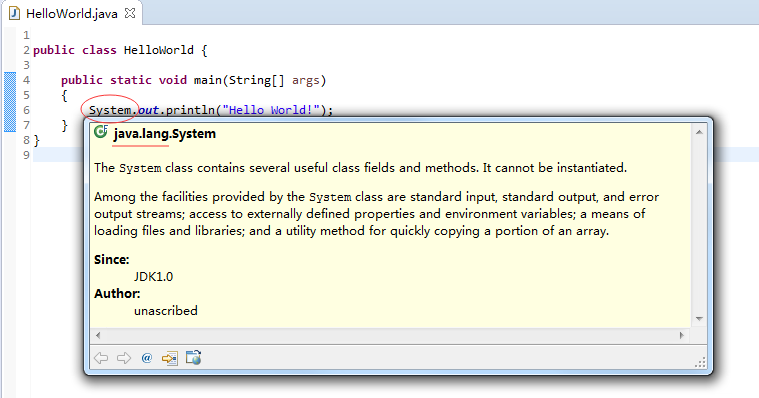
Task: Open attached Javadoc in browser icon
Action: 193,357
